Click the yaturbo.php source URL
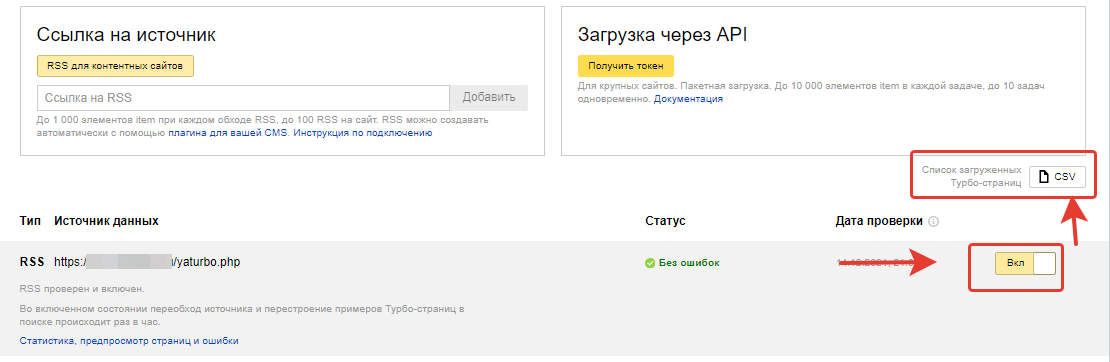Image resolution: width=1110 pixels, height=362 pixels. coord(147,262)
